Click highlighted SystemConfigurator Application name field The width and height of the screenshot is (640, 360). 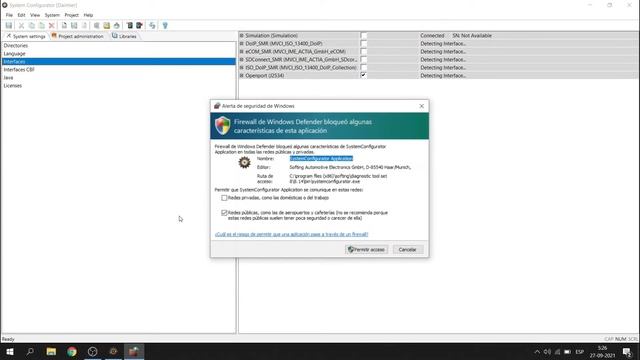(321, 158)
